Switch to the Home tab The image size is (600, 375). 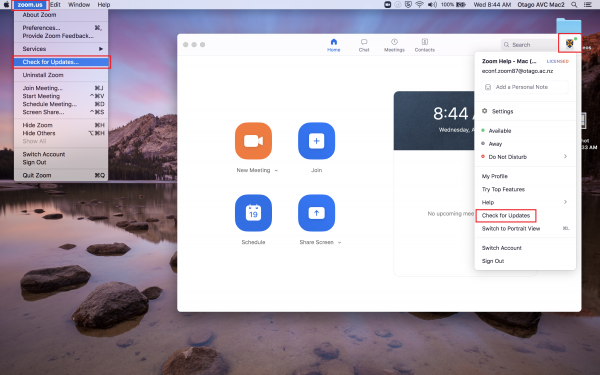[x=334, y=45]
